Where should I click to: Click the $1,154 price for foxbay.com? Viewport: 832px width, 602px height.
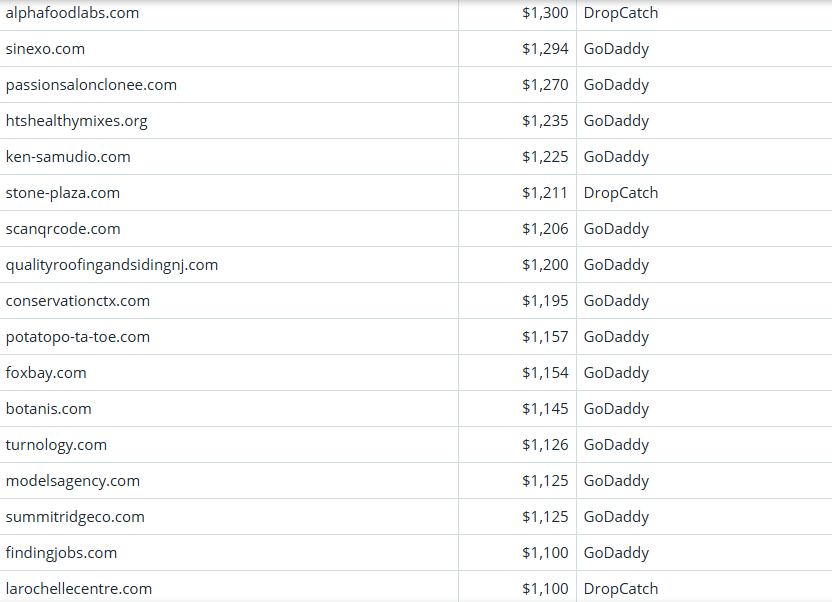[x=545, y=373]
